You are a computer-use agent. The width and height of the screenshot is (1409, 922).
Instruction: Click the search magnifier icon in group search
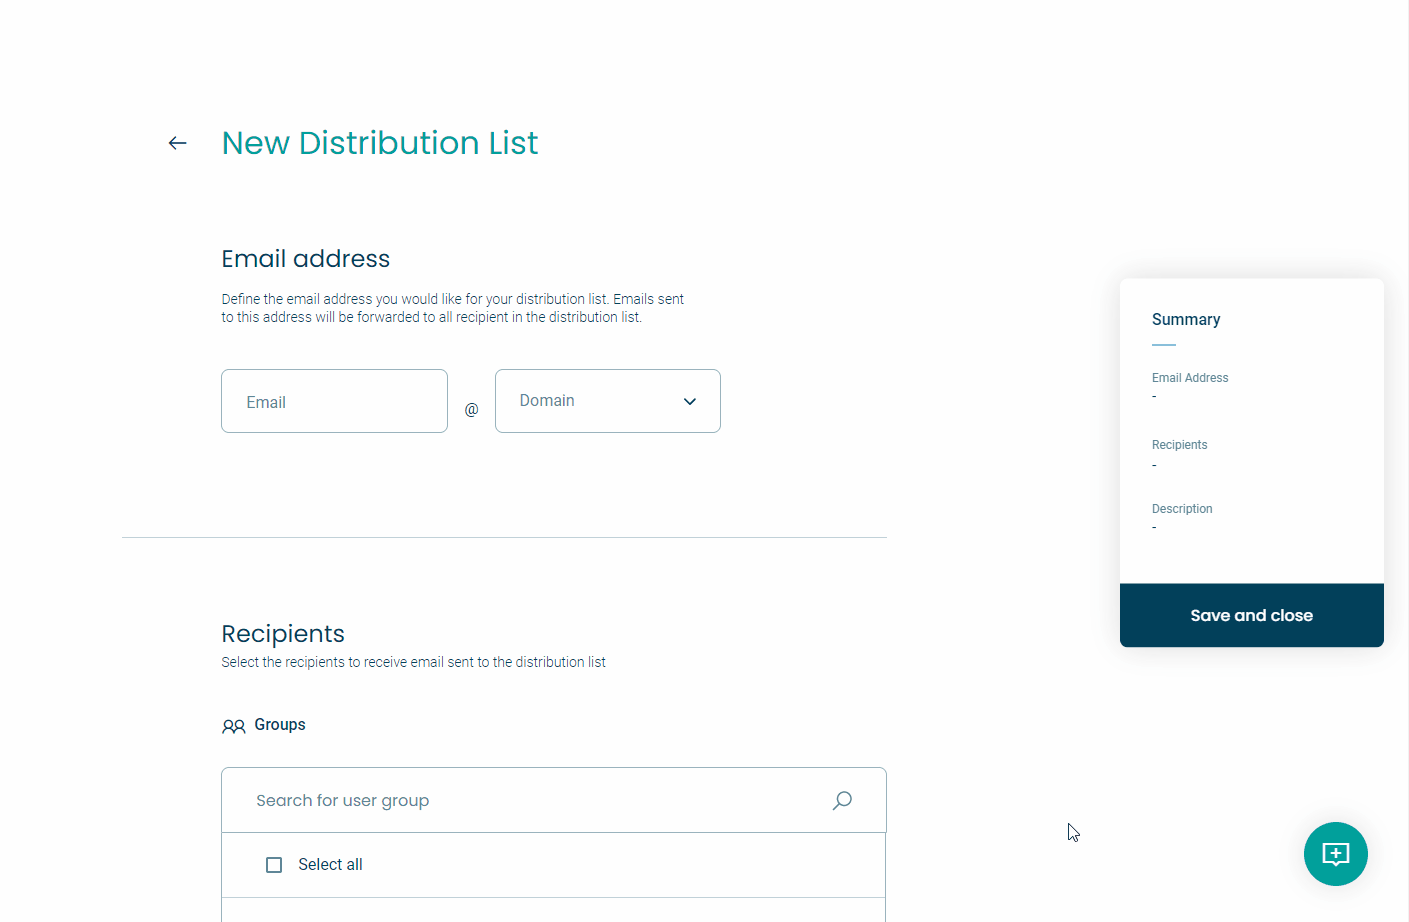[842, 800]
